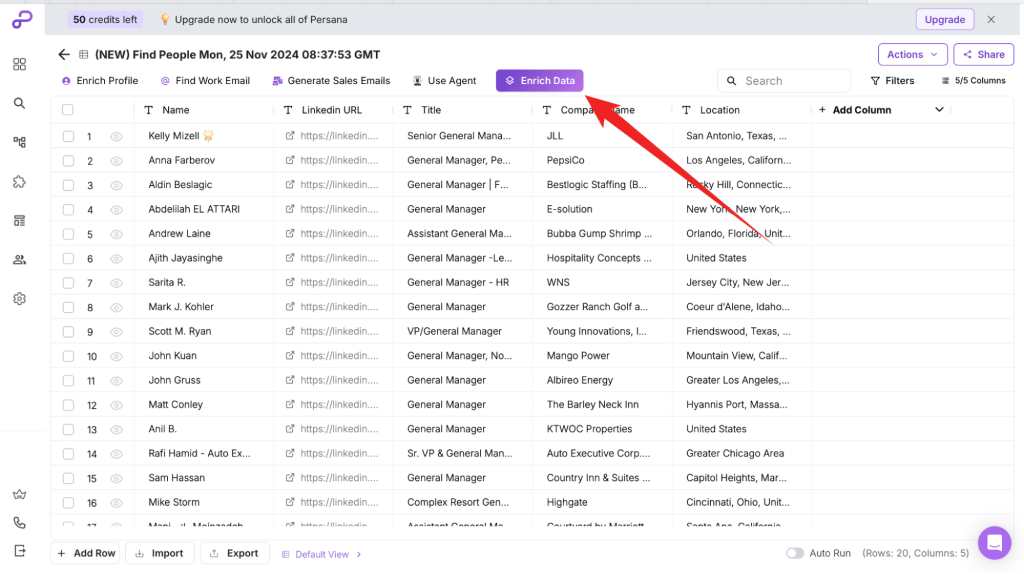Click the Persana logo icon
The height and width of the screenshot is (574, 1024).
(22, 20)
